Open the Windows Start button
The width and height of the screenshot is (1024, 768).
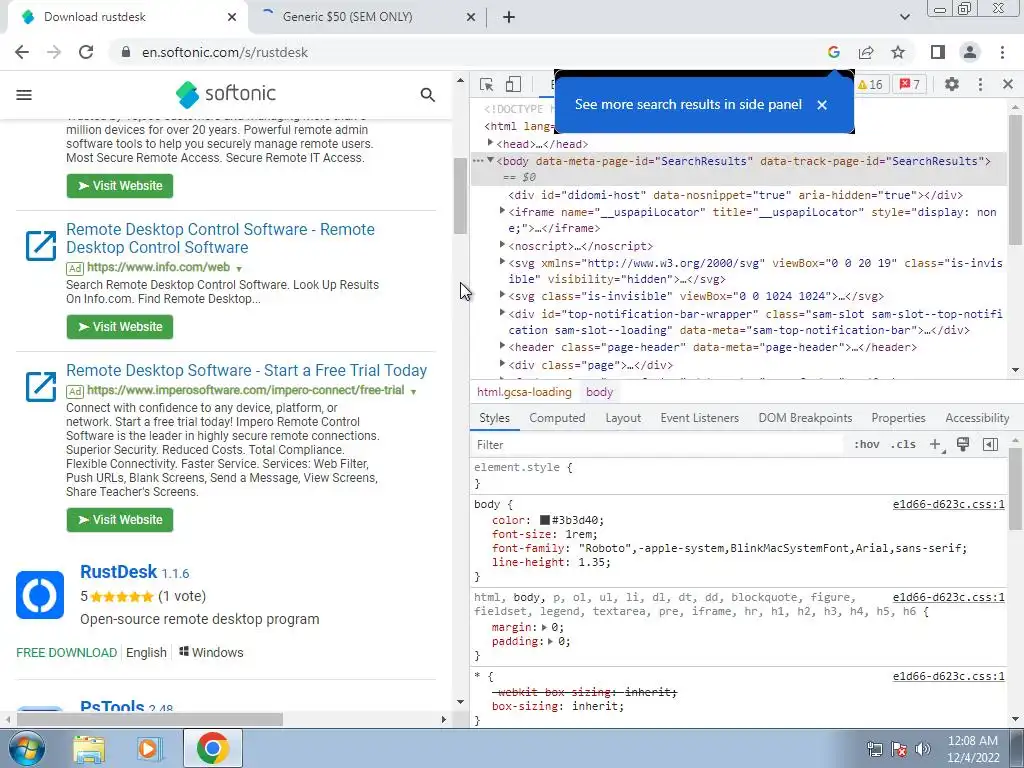click(x=27, y=748)
